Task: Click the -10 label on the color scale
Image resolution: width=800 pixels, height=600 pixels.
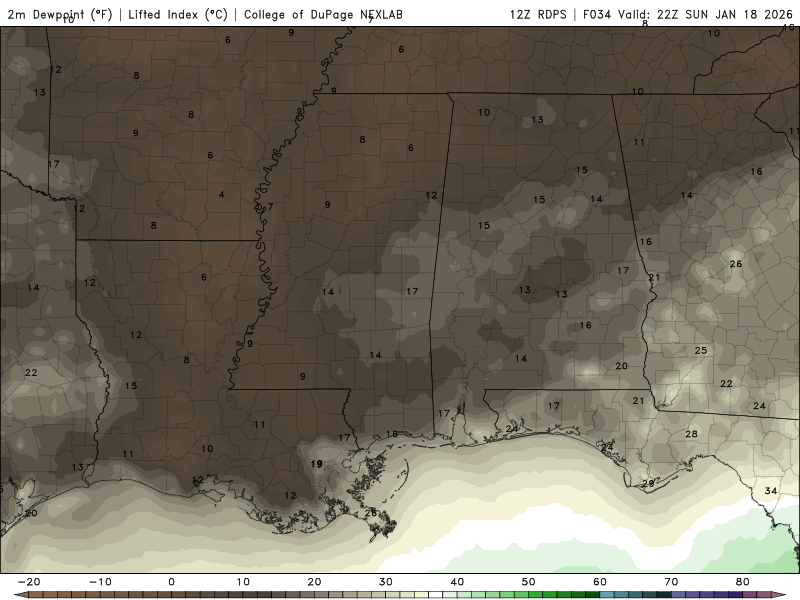Action: tap(101, 582)
